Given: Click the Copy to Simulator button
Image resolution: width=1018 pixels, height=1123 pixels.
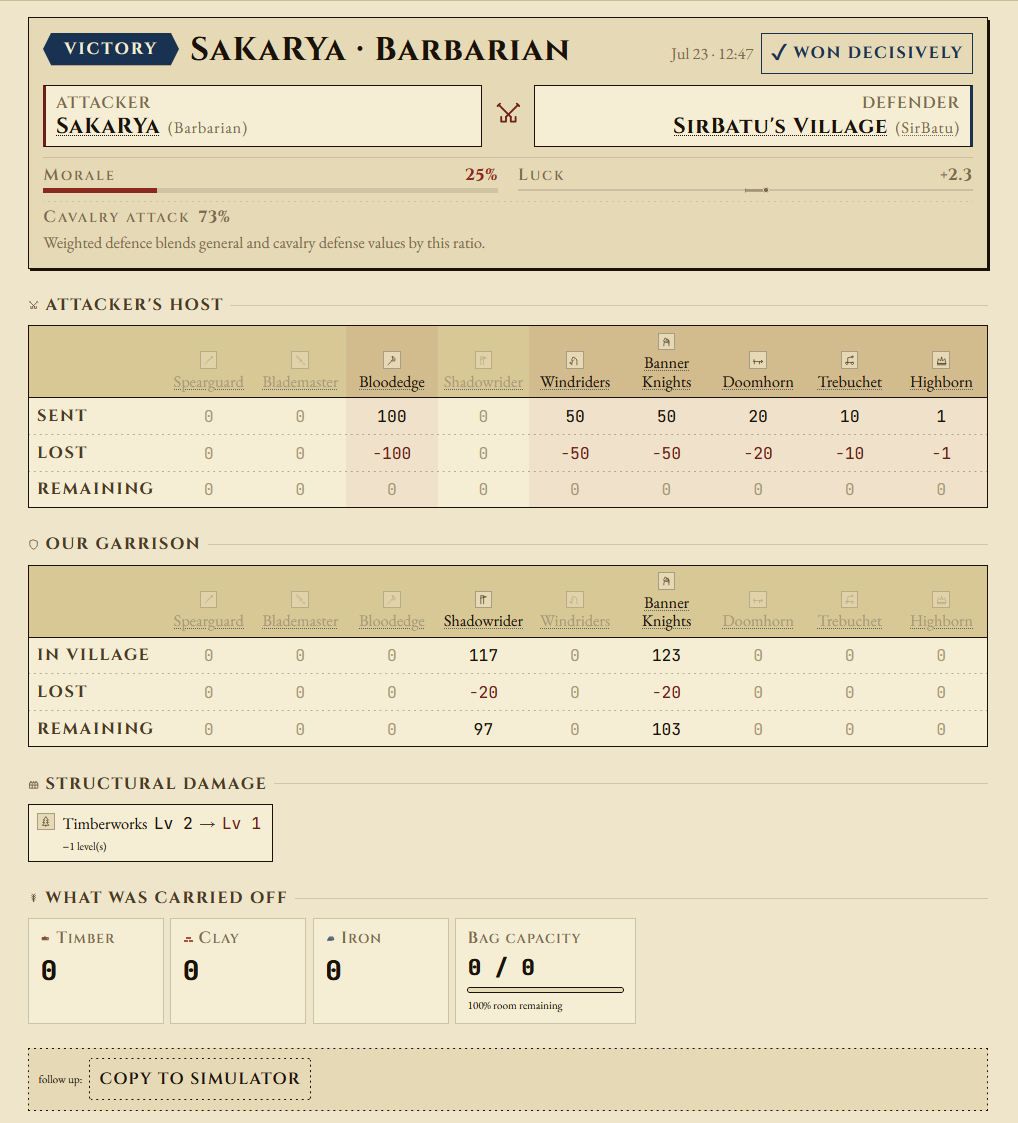Looking at the screenshot, I should 200,1079.
